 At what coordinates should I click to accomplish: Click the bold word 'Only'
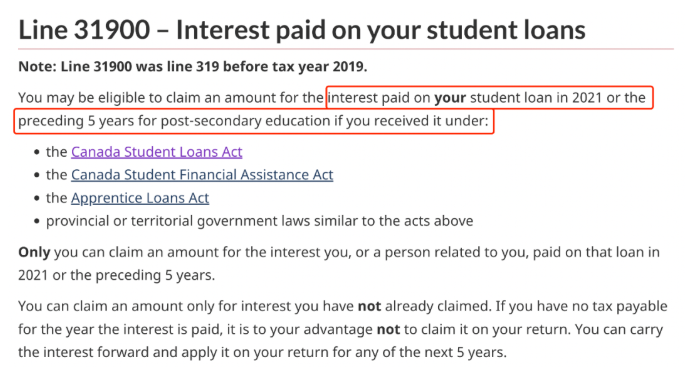(x=34, y=252)
